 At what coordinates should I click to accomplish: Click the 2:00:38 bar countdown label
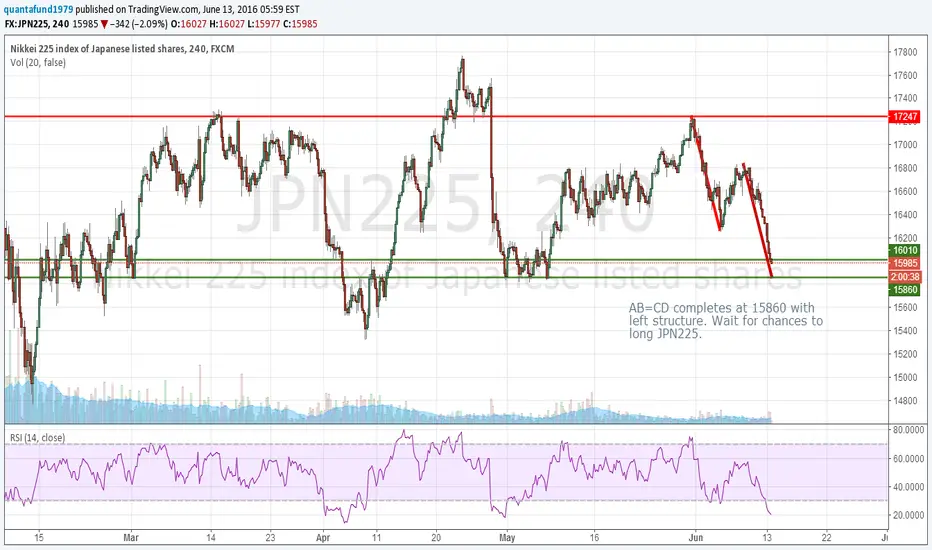pos(905,276)
